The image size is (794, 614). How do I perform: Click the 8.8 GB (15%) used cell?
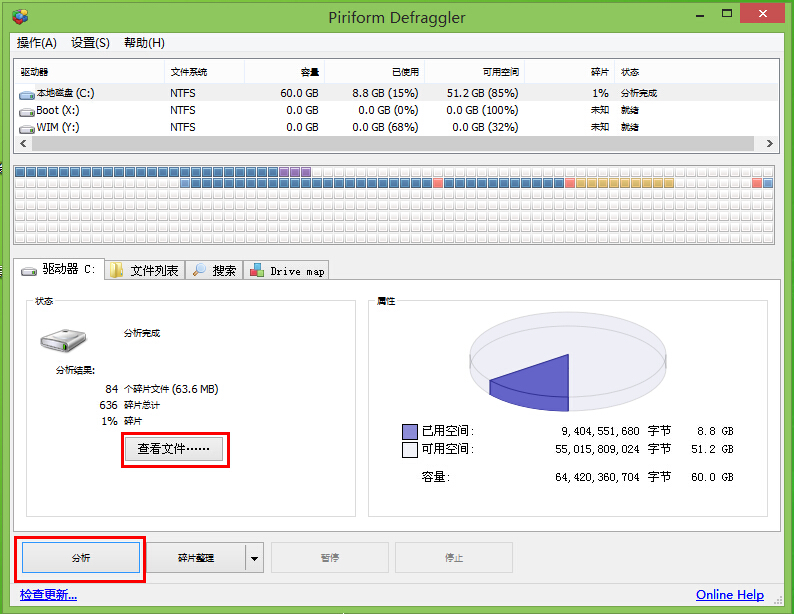(385, 93)
